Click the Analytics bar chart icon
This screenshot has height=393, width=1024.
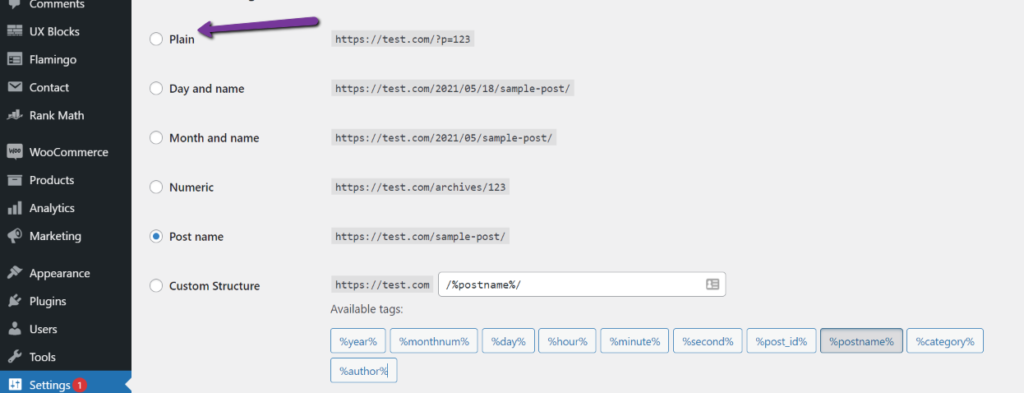coord(15,208)
